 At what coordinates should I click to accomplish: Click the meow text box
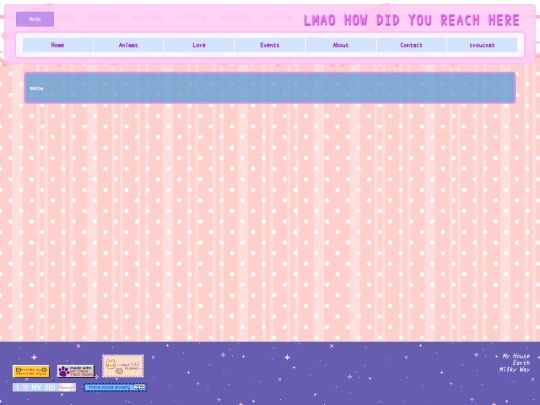(x=270, y=88)
